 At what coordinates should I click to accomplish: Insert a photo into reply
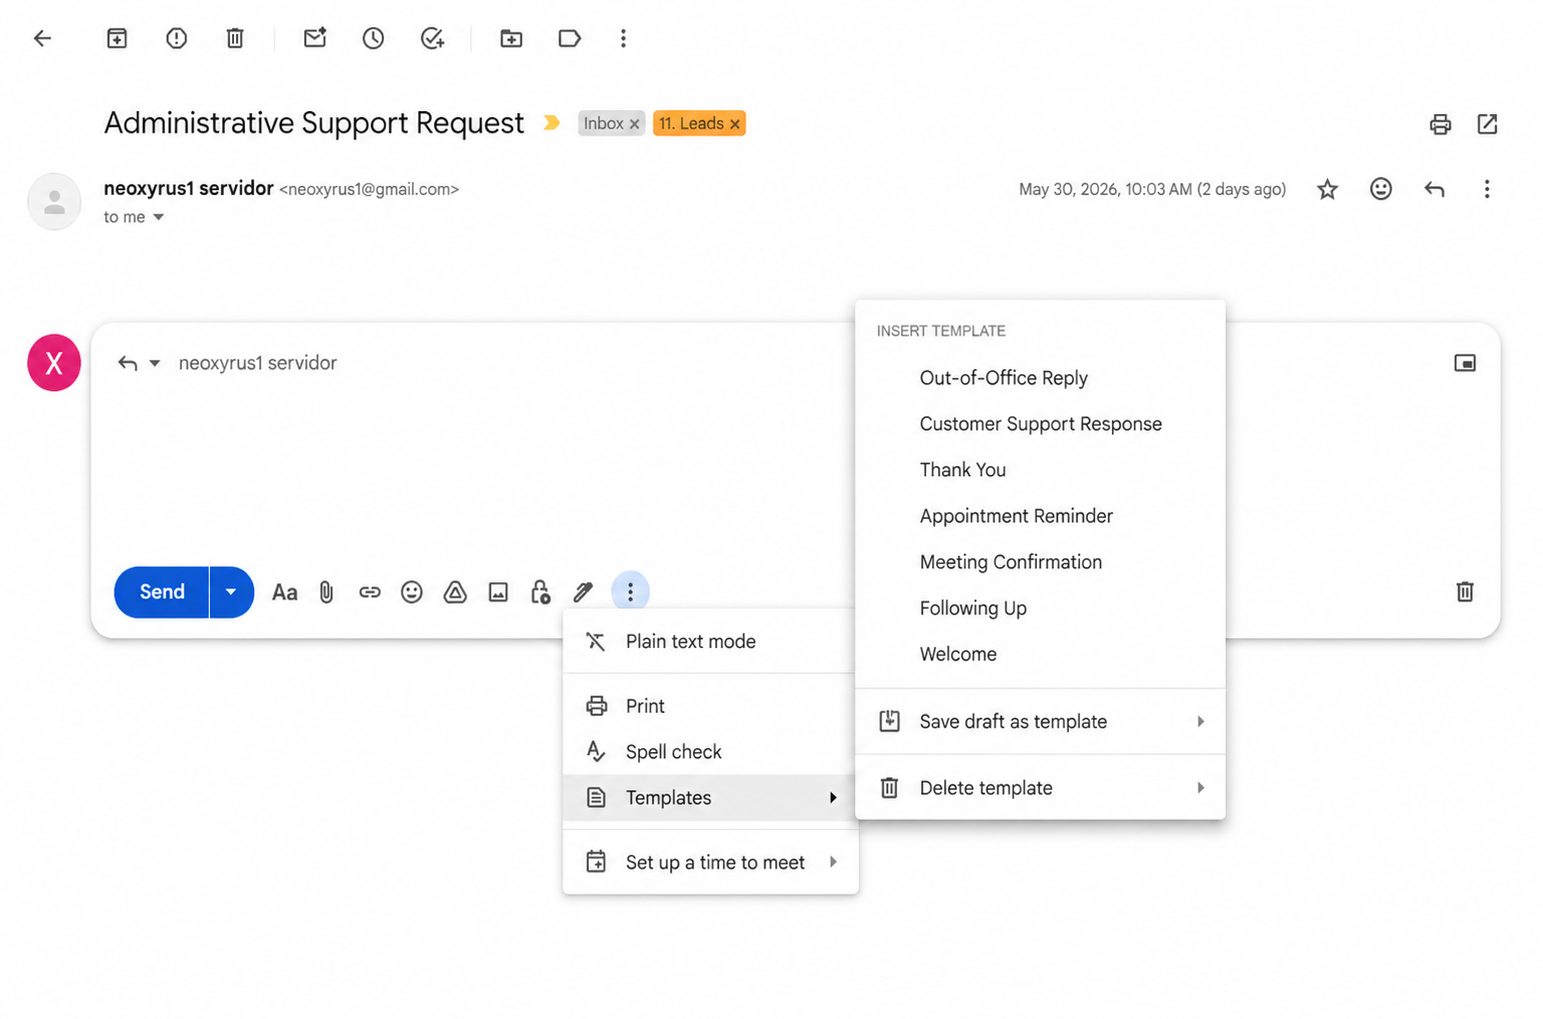coord(498,592)
